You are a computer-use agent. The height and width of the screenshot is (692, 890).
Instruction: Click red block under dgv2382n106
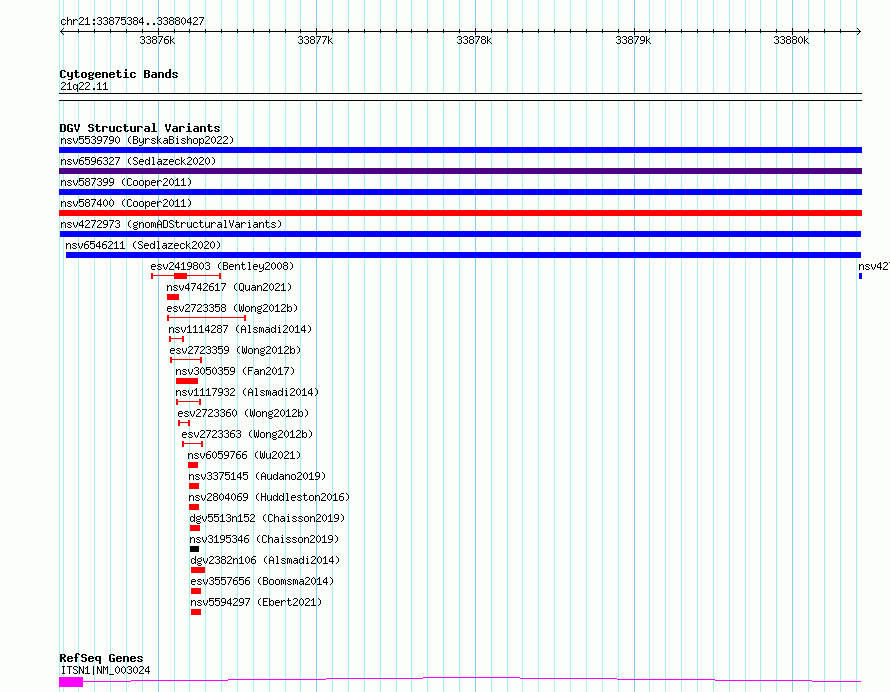pos(198,571)
